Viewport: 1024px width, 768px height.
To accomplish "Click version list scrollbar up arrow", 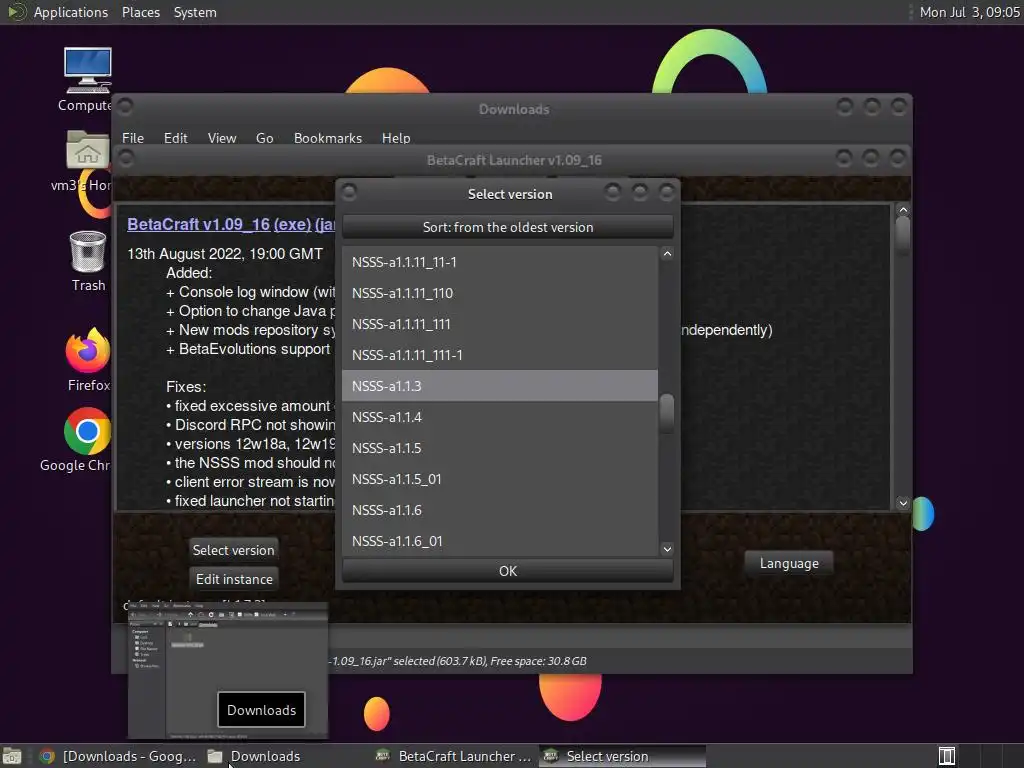I will 667,254.
